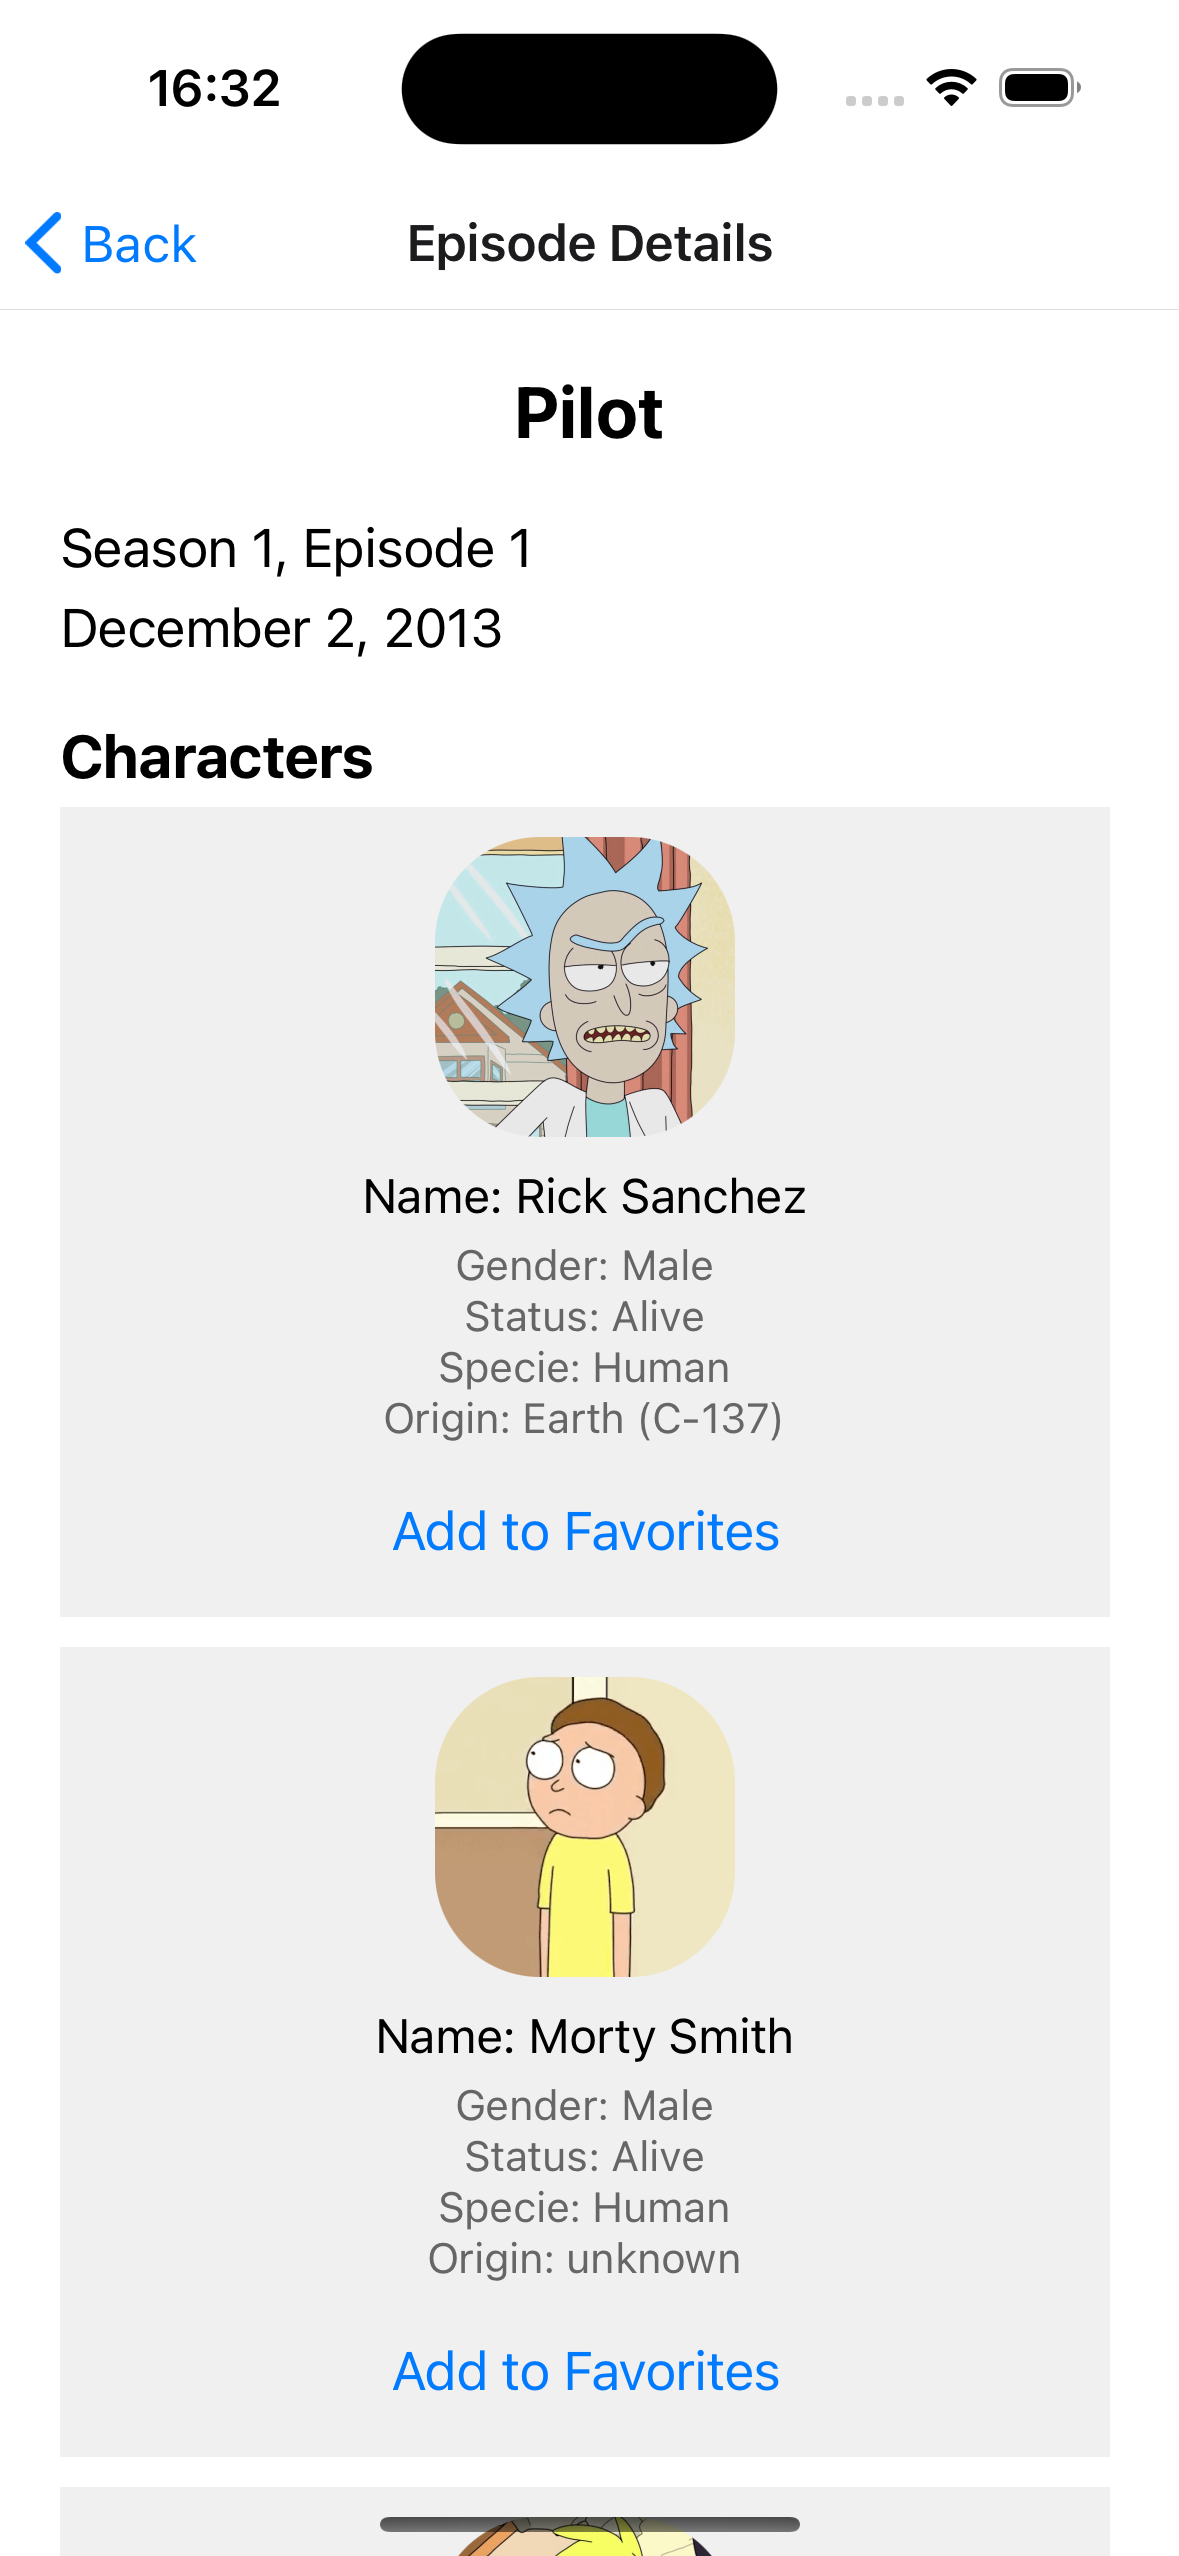
Task: Open Morty Smith's avatar image
Action: [x=585, y=1826]
